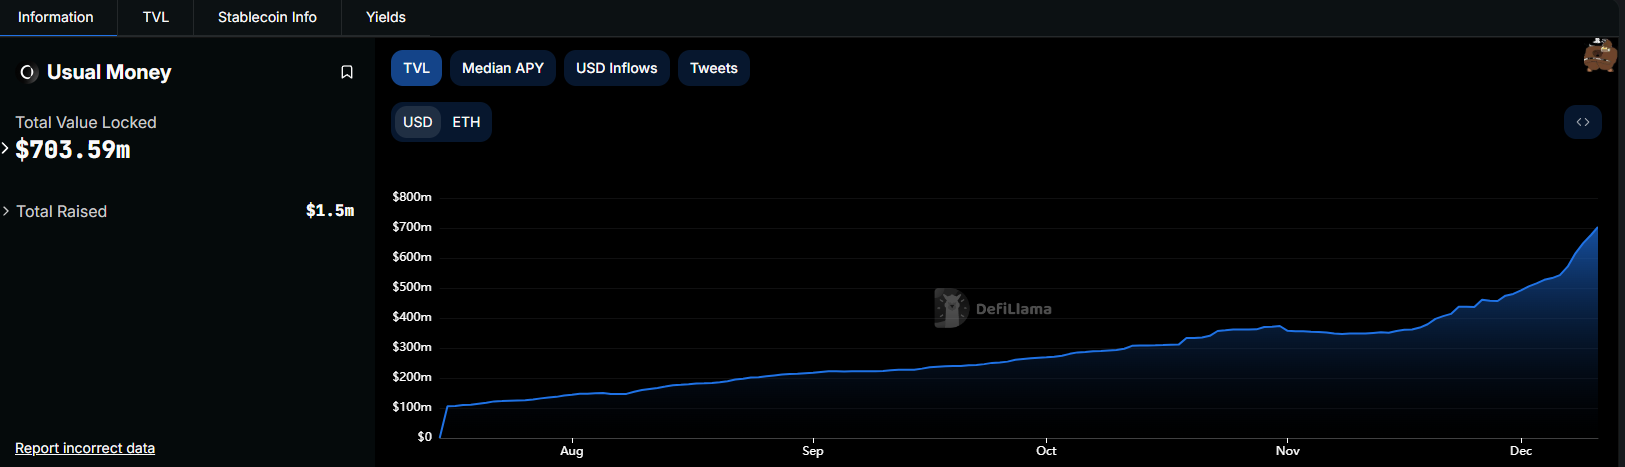Open the TVL tab at top

coord(156,17)
